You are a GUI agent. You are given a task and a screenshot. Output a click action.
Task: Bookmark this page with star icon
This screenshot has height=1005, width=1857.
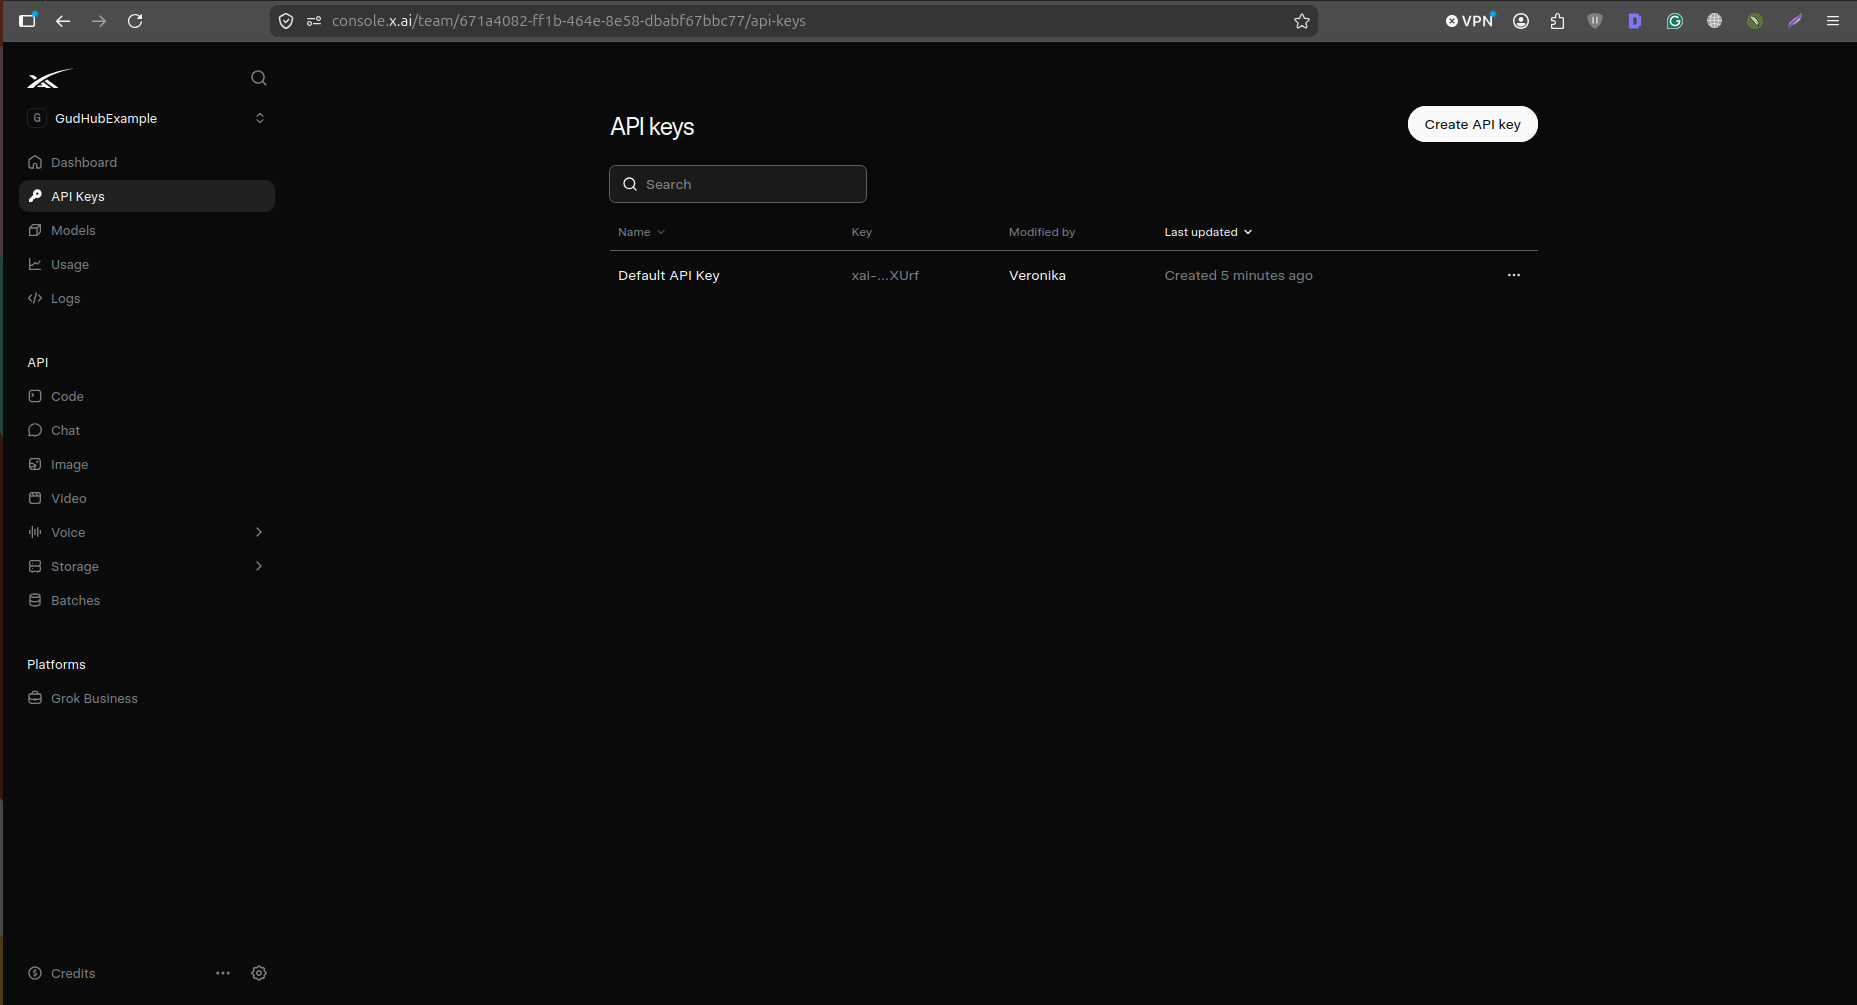(1301, 21)
